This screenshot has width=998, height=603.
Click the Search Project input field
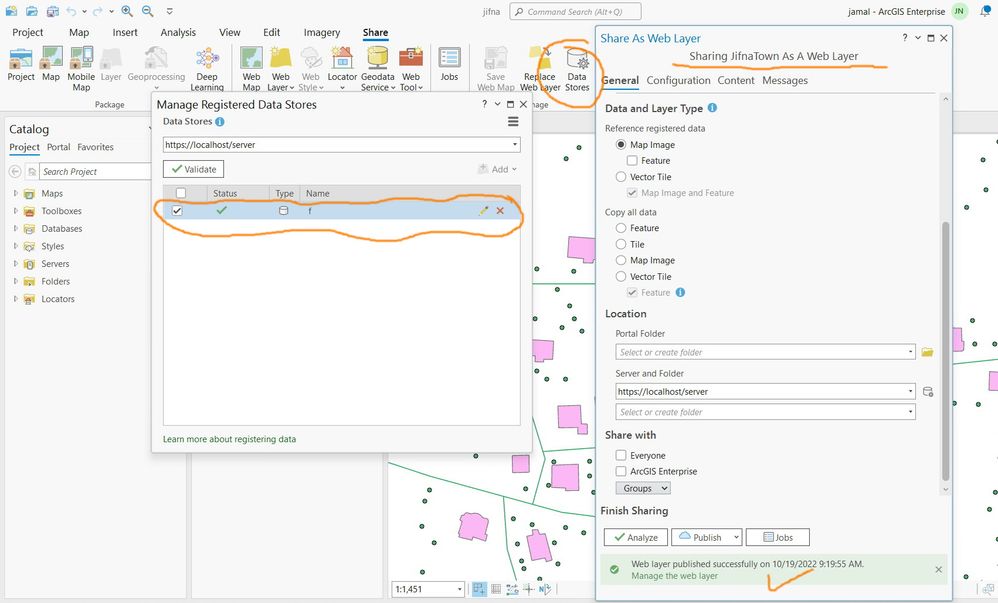95,172
